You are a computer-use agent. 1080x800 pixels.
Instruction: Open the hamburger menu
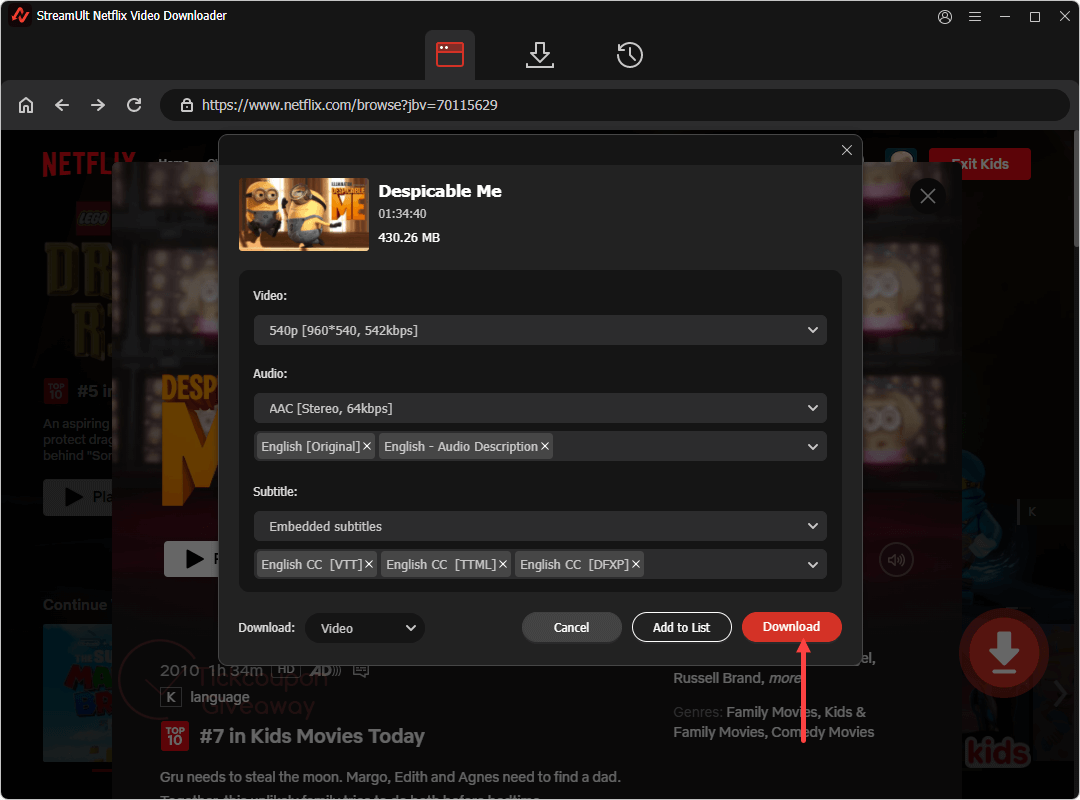coord(975,17)
